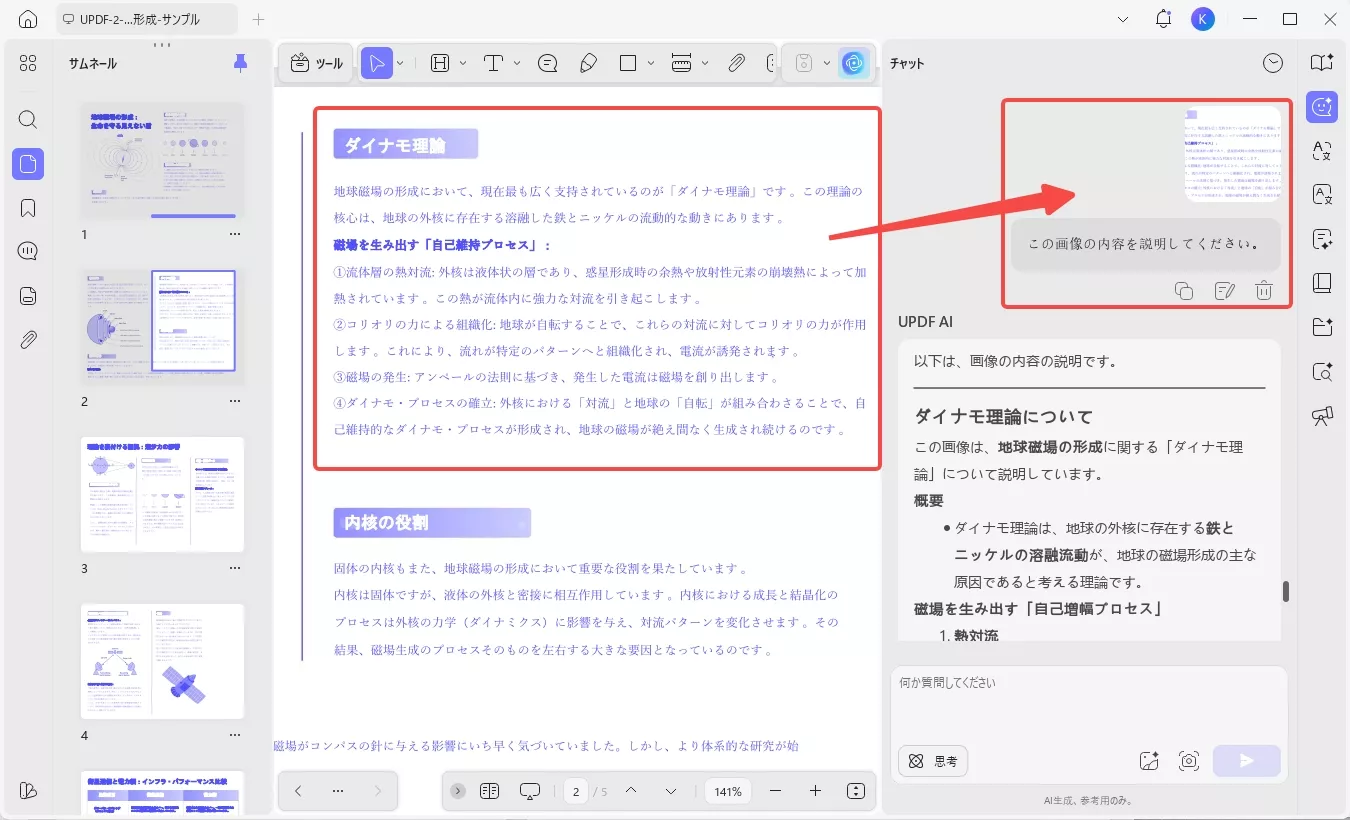Image resolution: width=1350 pixels, height=820 pixels.
Task: Expand the heading style dropdown
Action: tap(461, 62)
